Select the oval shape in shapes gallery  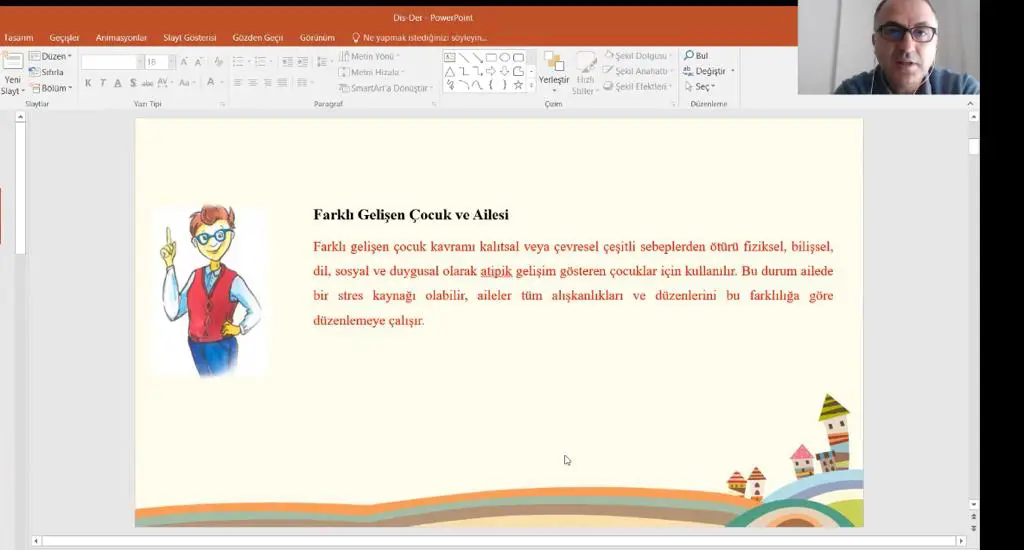point(505,58)
